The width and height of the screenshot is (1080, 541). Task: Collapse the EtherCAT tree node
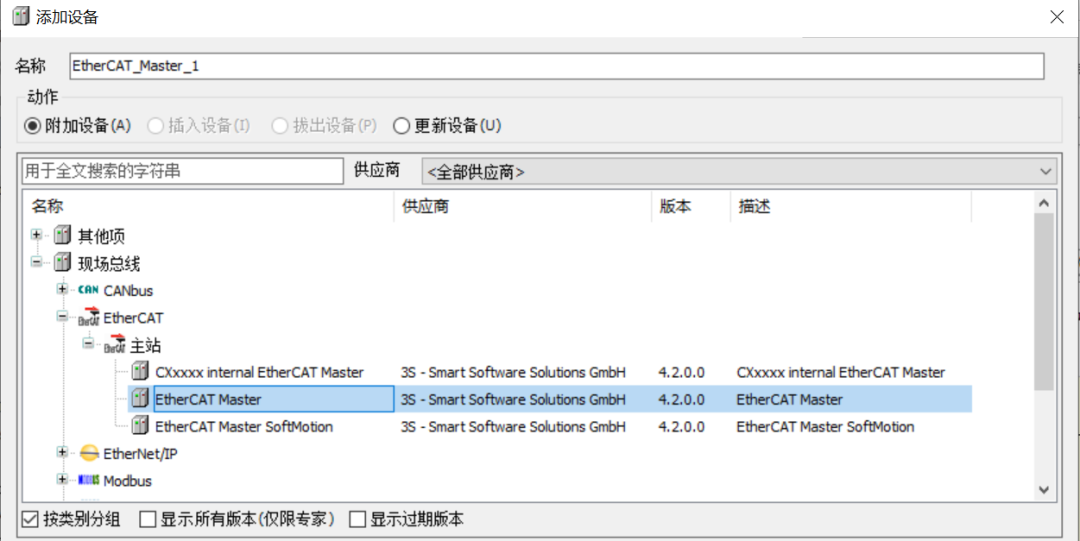(x=63, y=316)
